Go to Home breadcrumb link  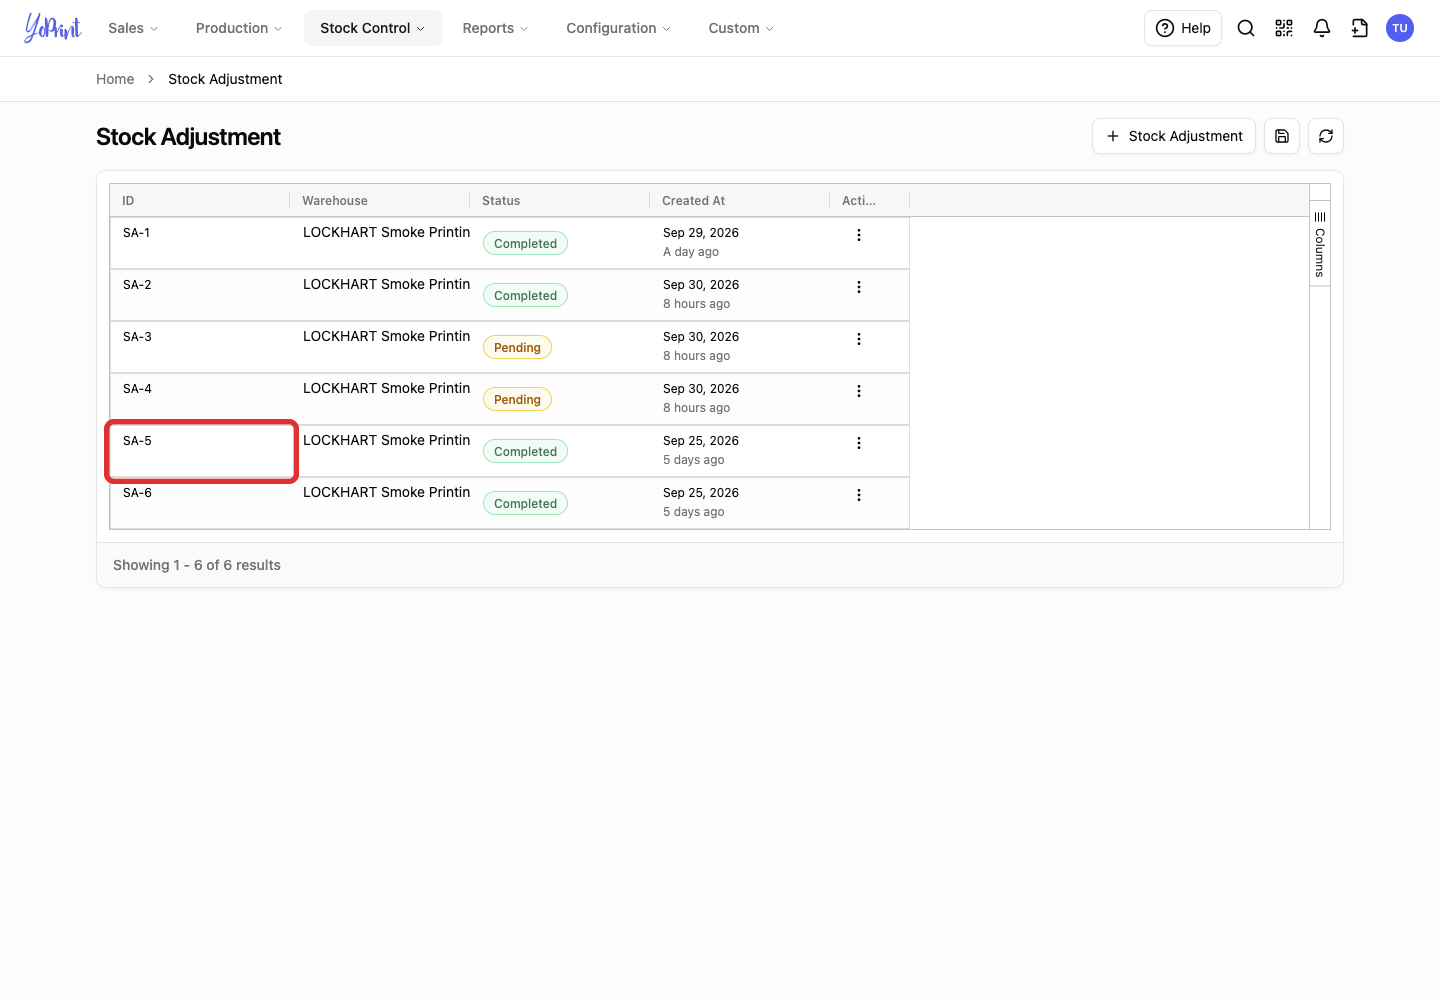[x=115, y=79]
